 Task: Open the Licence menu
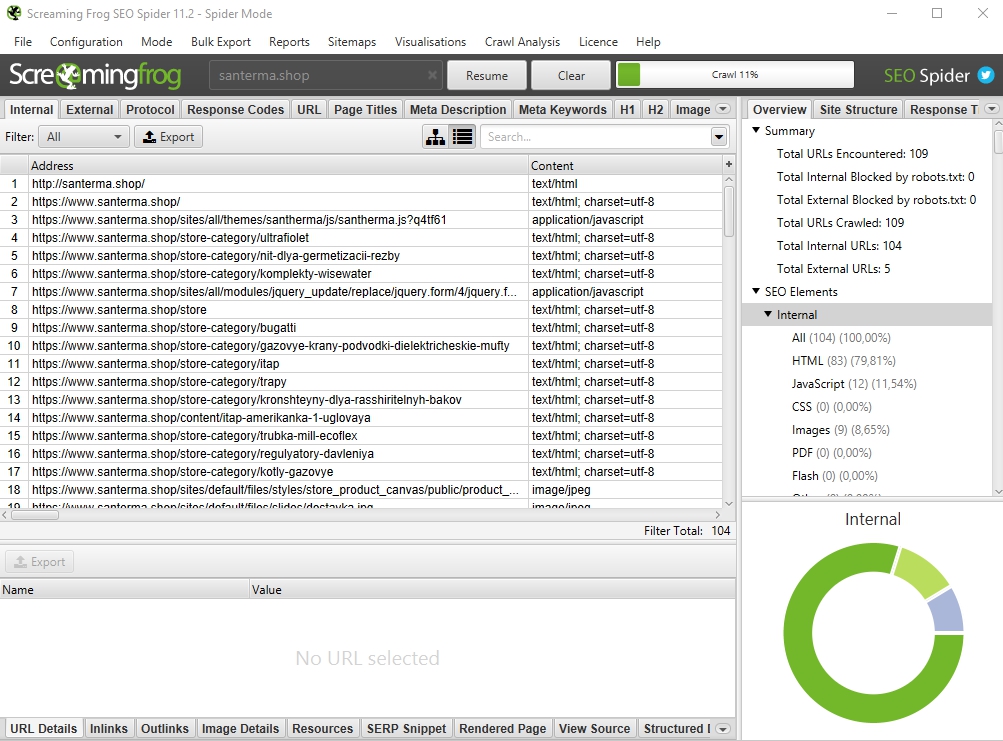[x=598, y=42]
